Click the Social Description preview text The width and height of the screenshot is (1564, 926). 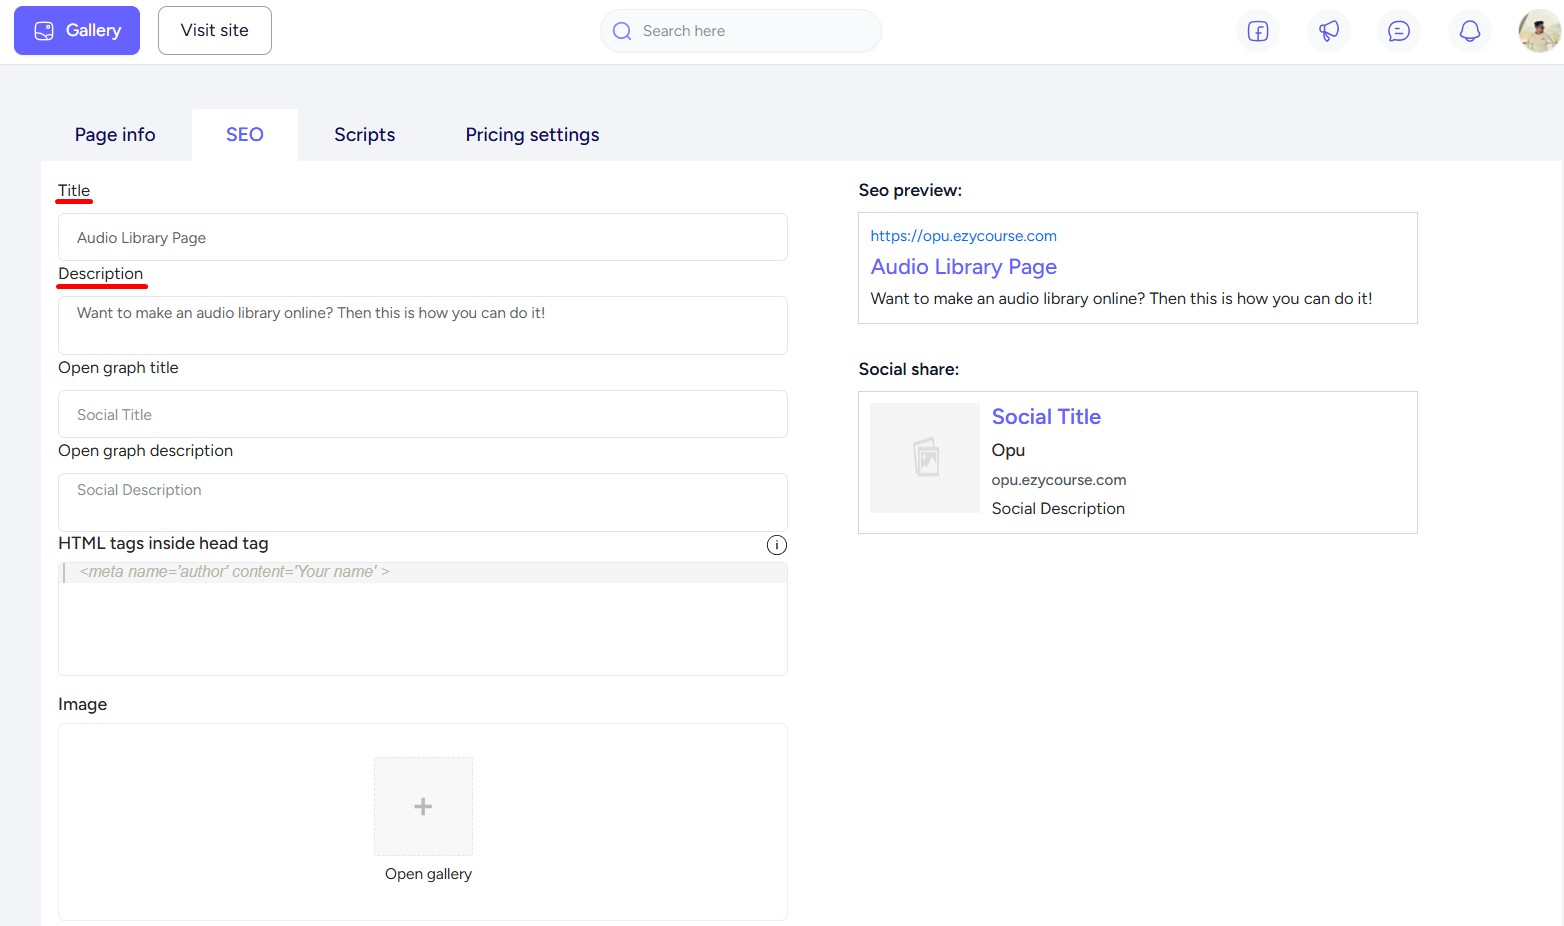[1058, 509]
